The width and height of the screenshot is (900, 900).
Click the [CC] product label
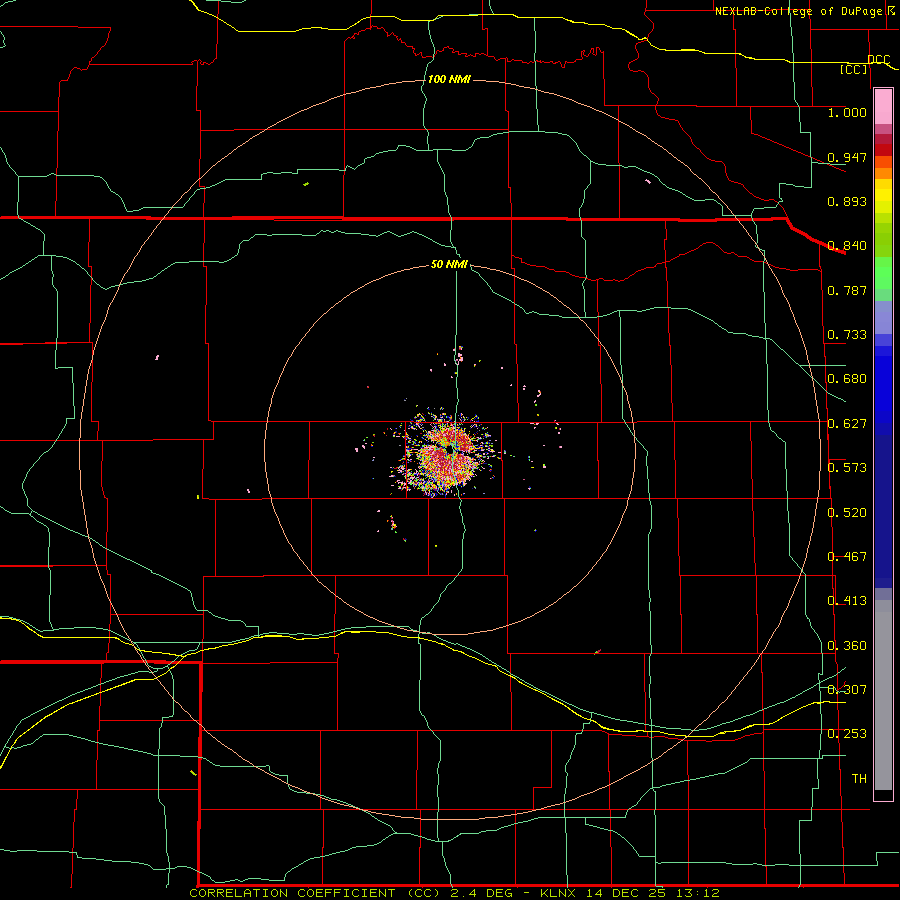[x=854, y=70]
